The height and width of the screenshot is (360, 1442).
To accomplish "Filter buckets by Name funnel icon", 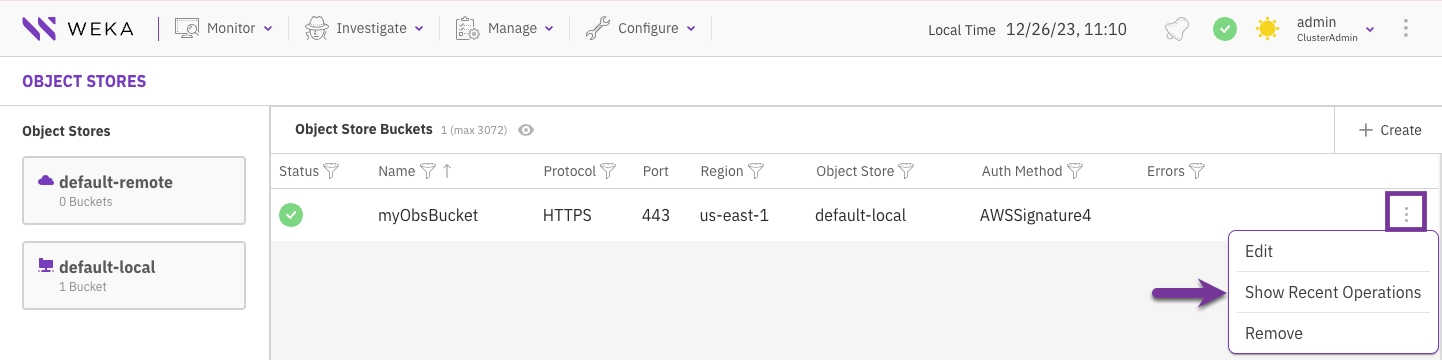I will [427, 171].
